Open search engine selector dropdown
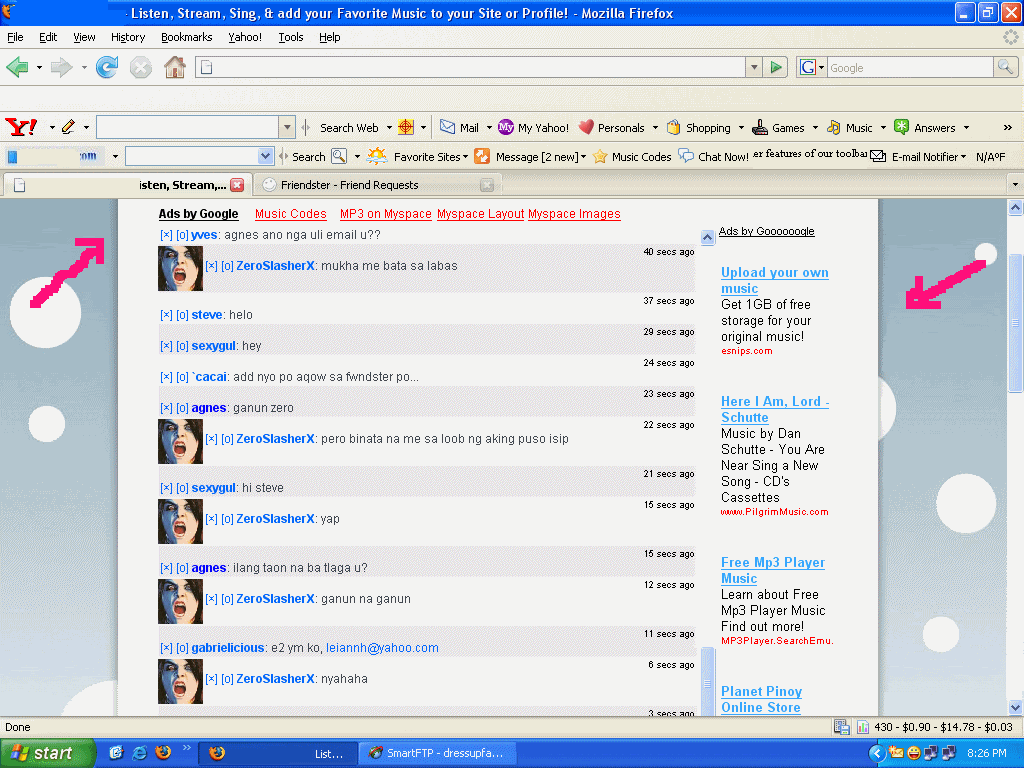The width and height of the screenshot is (1024, 768). click(822, 67)
